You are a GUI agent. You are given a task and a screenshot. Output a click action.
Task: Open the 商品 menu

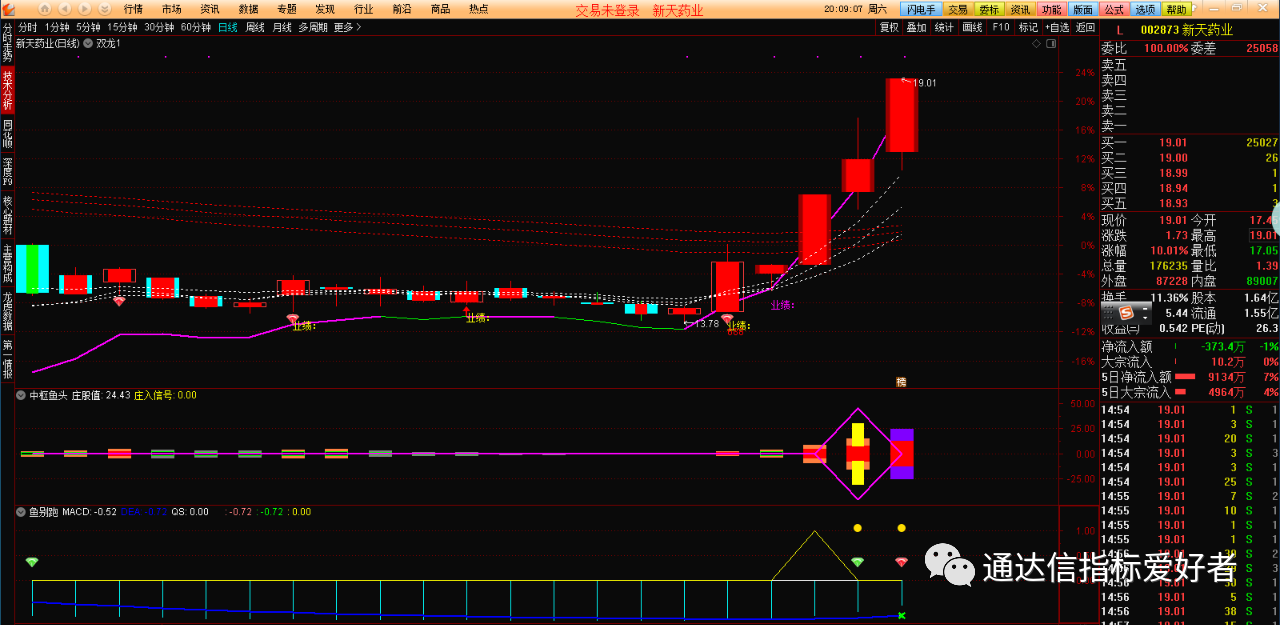pyautogui.click(x=440, y=9)
